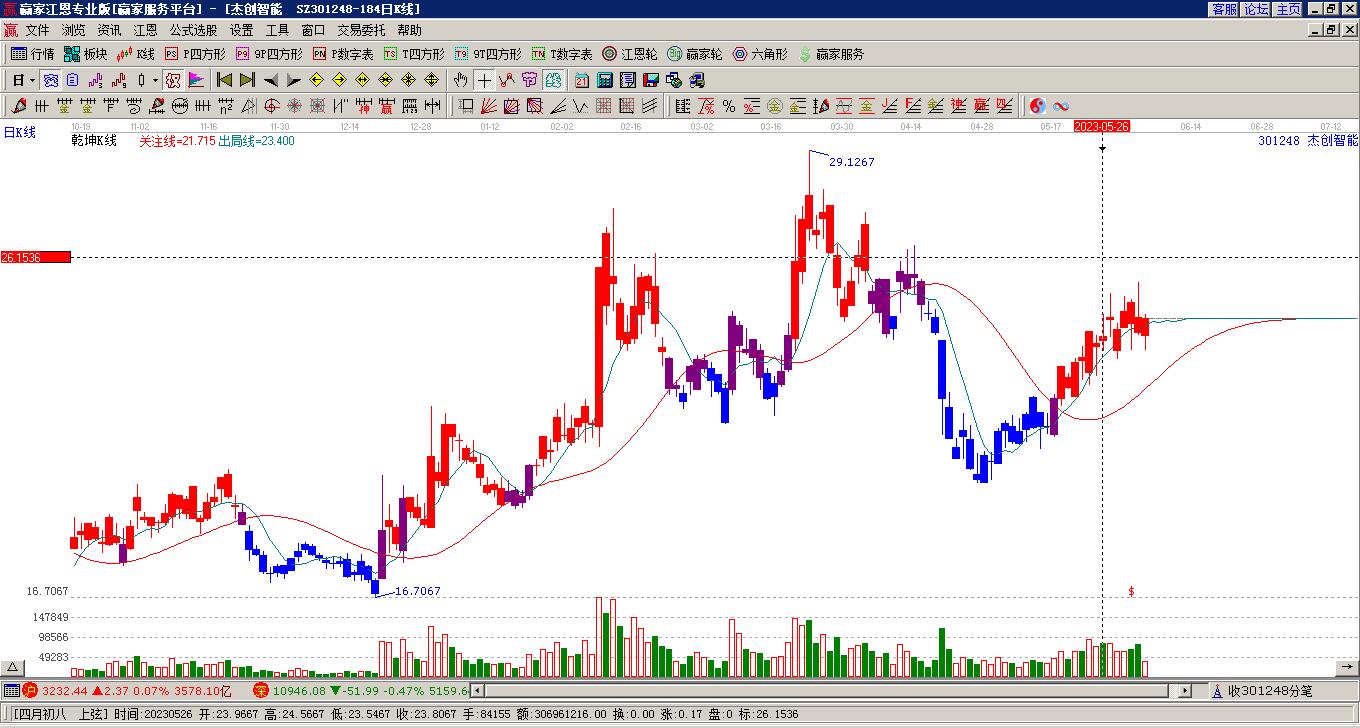Open the calendar icon showing 21
This screenshot has width=1360, height=728.
[582, 80]
